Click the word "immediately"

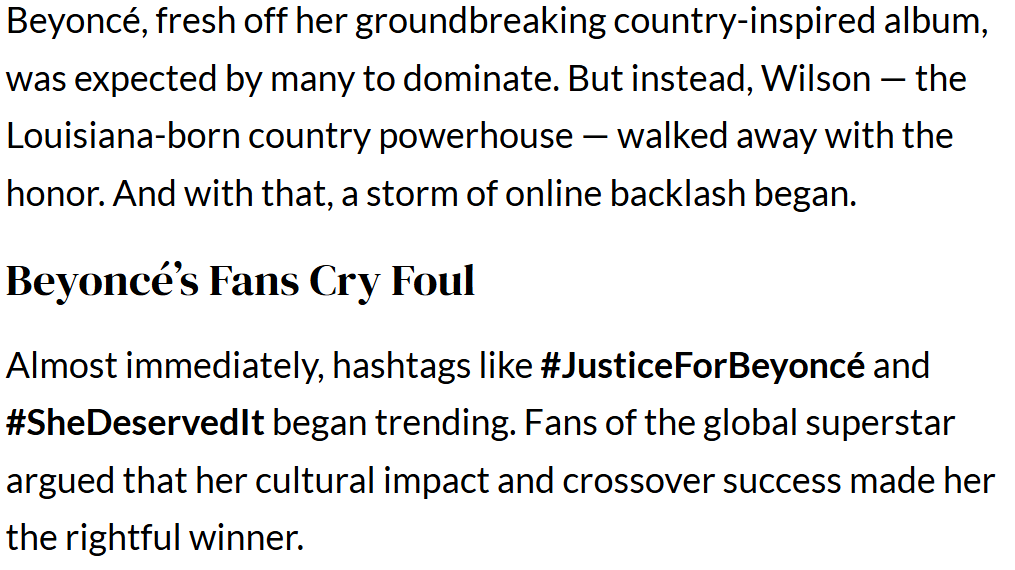(x=206, y=366)
